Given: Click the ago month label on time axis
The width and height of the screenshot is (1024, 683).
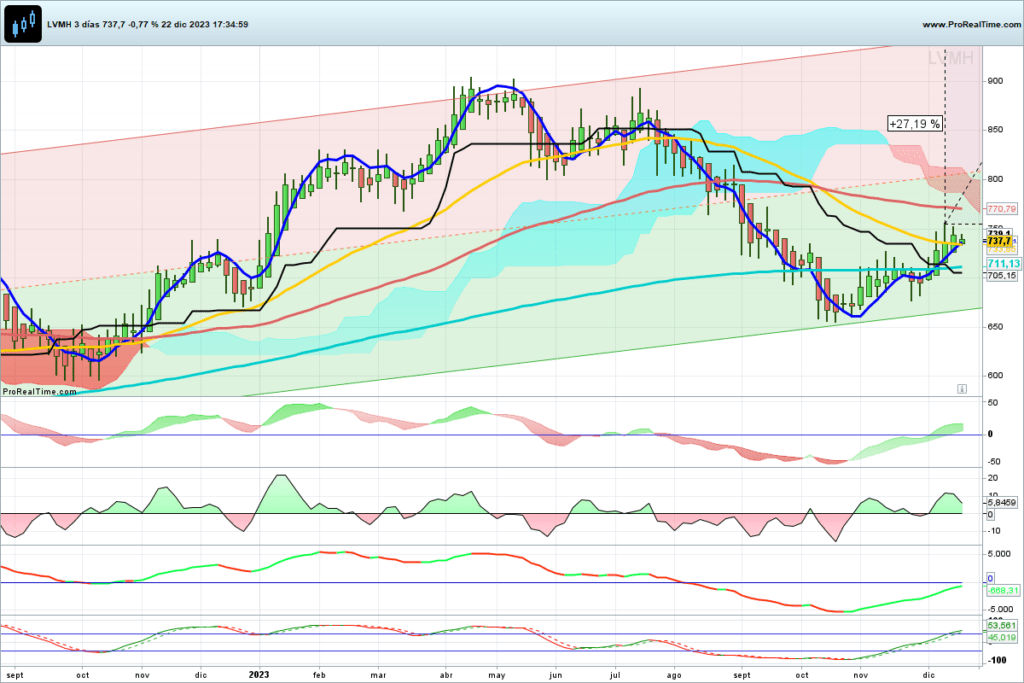Looking at the screenshot, I should [674, 675].
